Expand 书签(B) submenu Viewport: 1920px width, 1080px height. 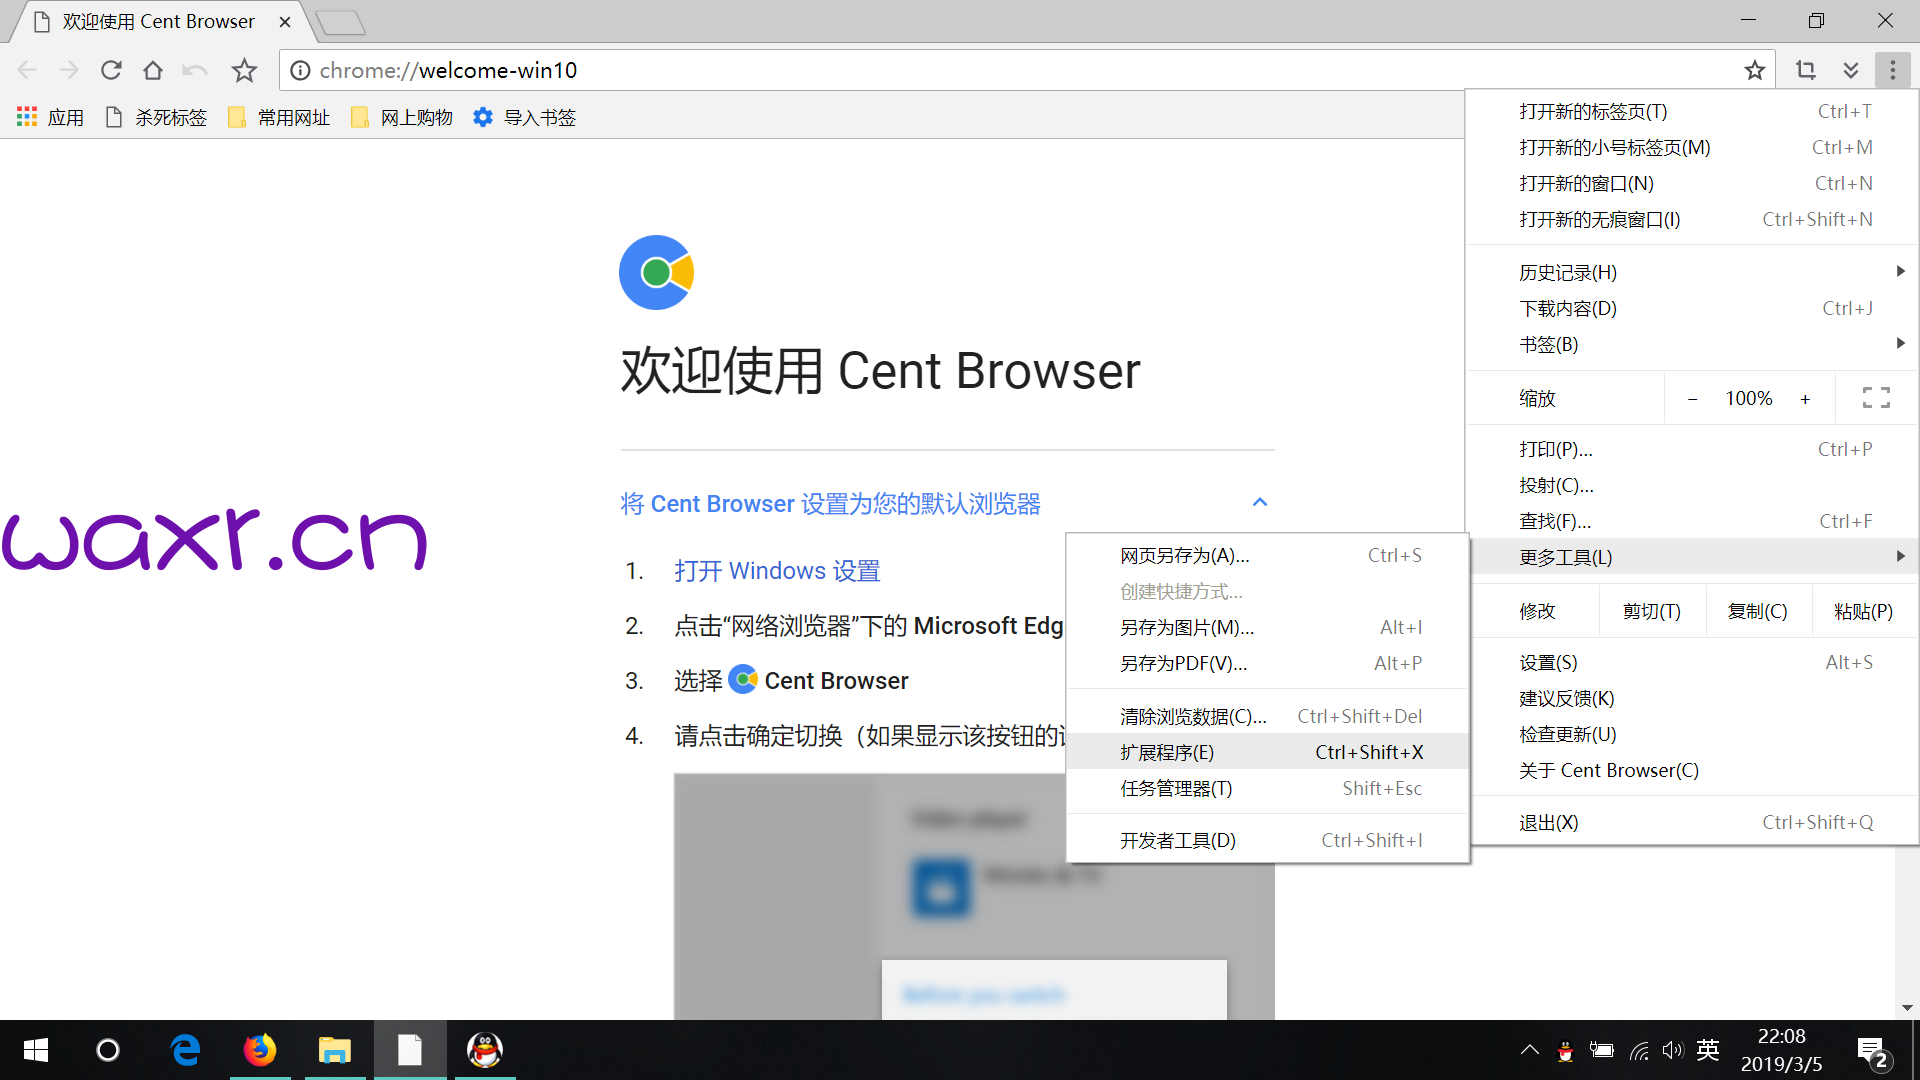coord(1692,344)
